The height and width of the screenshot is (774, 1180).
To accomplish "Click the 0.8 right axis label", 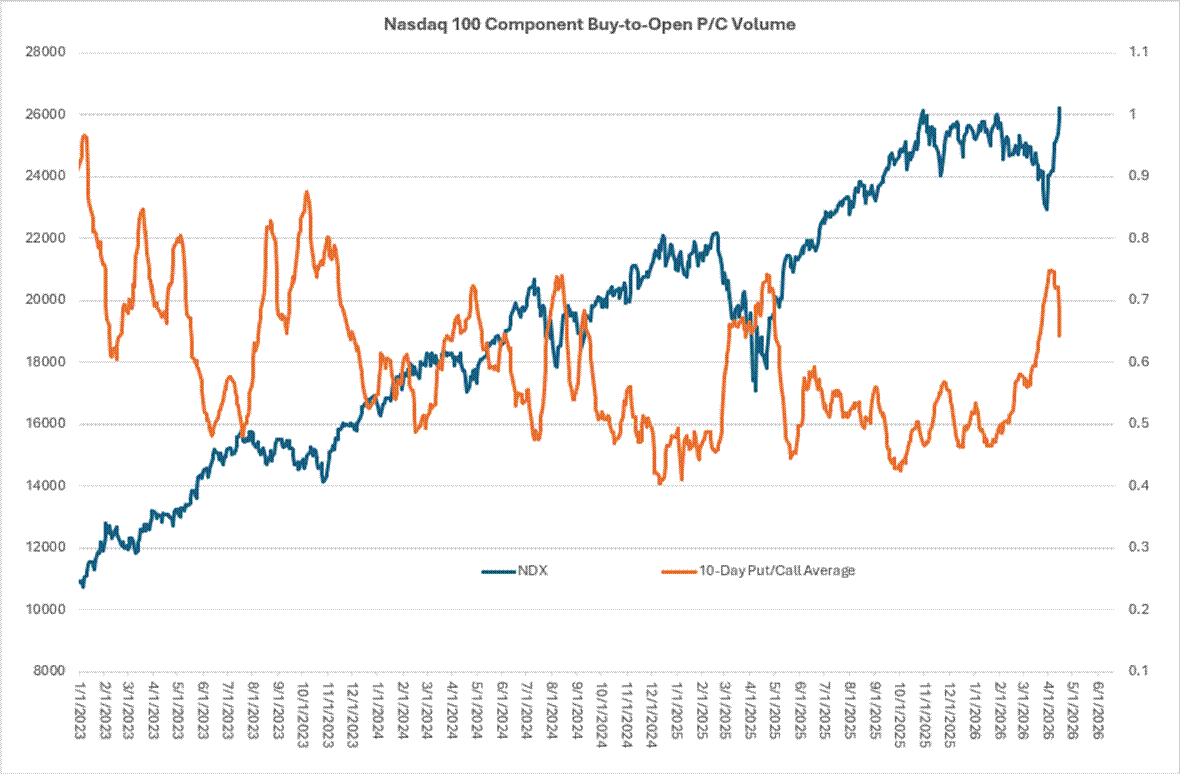I will coord(1139,238).
